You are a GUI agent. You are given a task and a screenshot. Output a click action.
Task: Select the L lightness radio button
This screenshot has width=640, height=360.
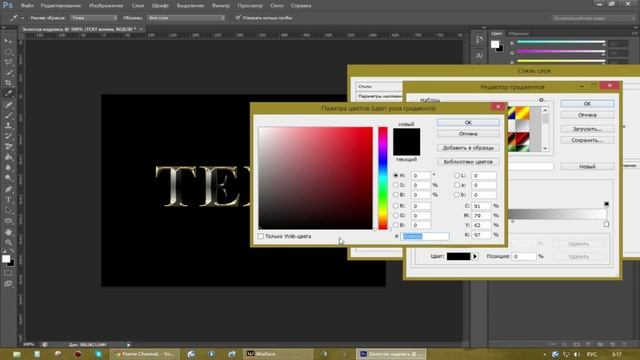pyautogui.click(x=457, y=175)
